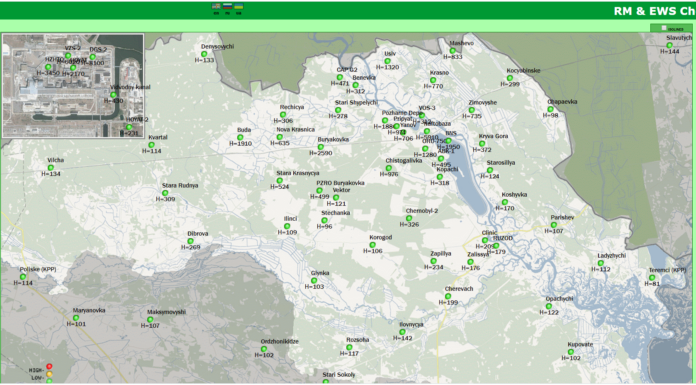
Task: Open the Kupovate station green marker
Action: (x=570, y=352)
